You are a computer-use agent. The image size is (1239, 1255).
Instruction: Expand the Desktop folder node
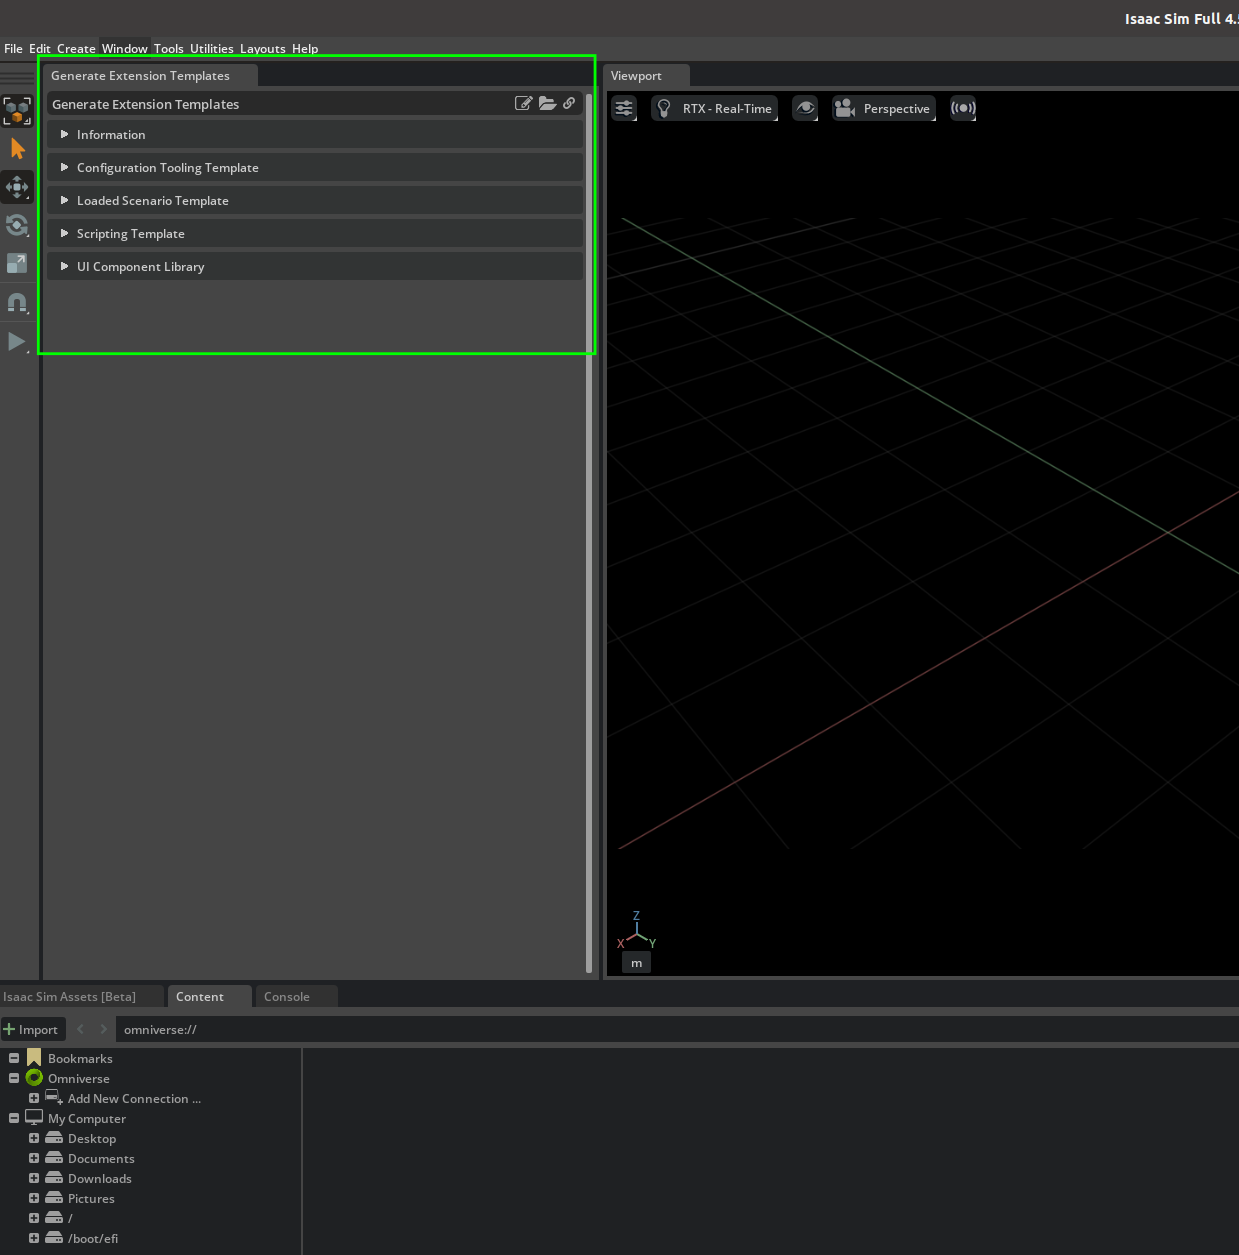point(34,1138)
